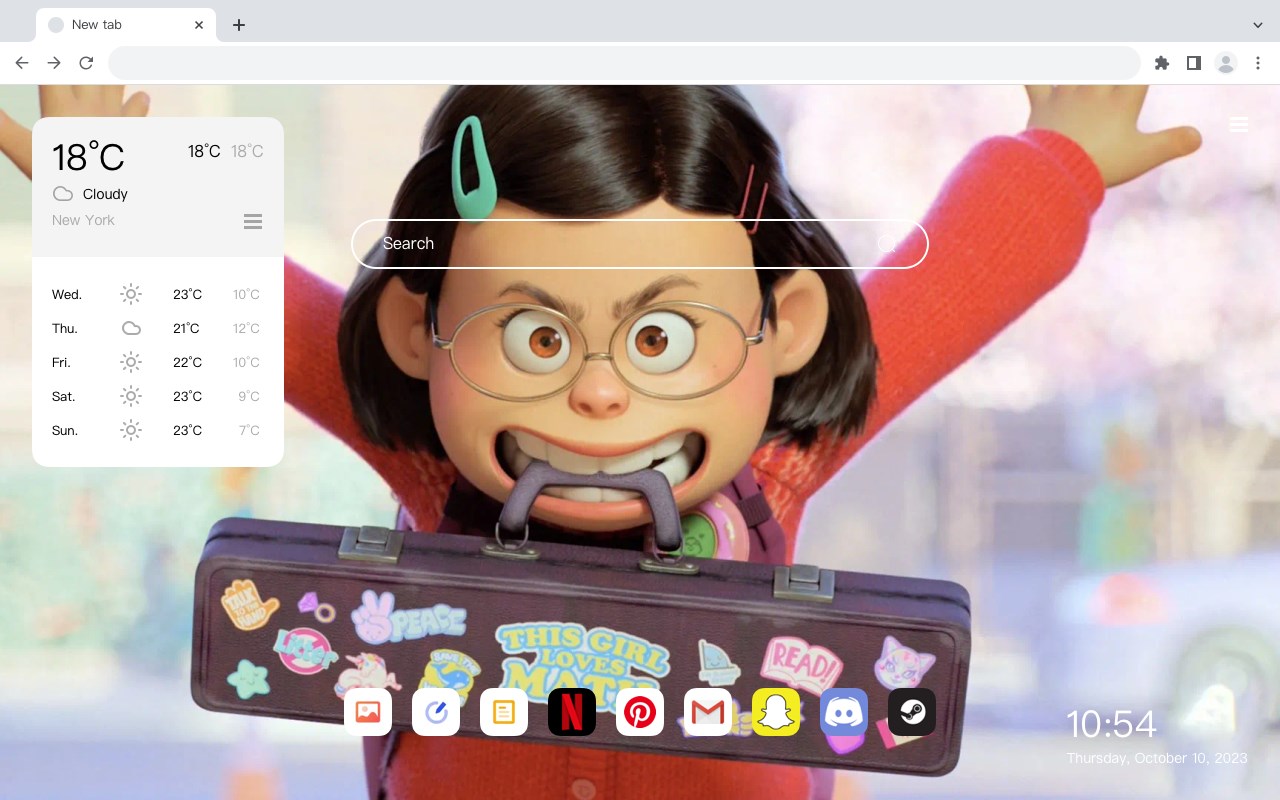Viewport: 1280px width, 800px height.
Task: Click the Cloudy condition label
Action: 105,194
